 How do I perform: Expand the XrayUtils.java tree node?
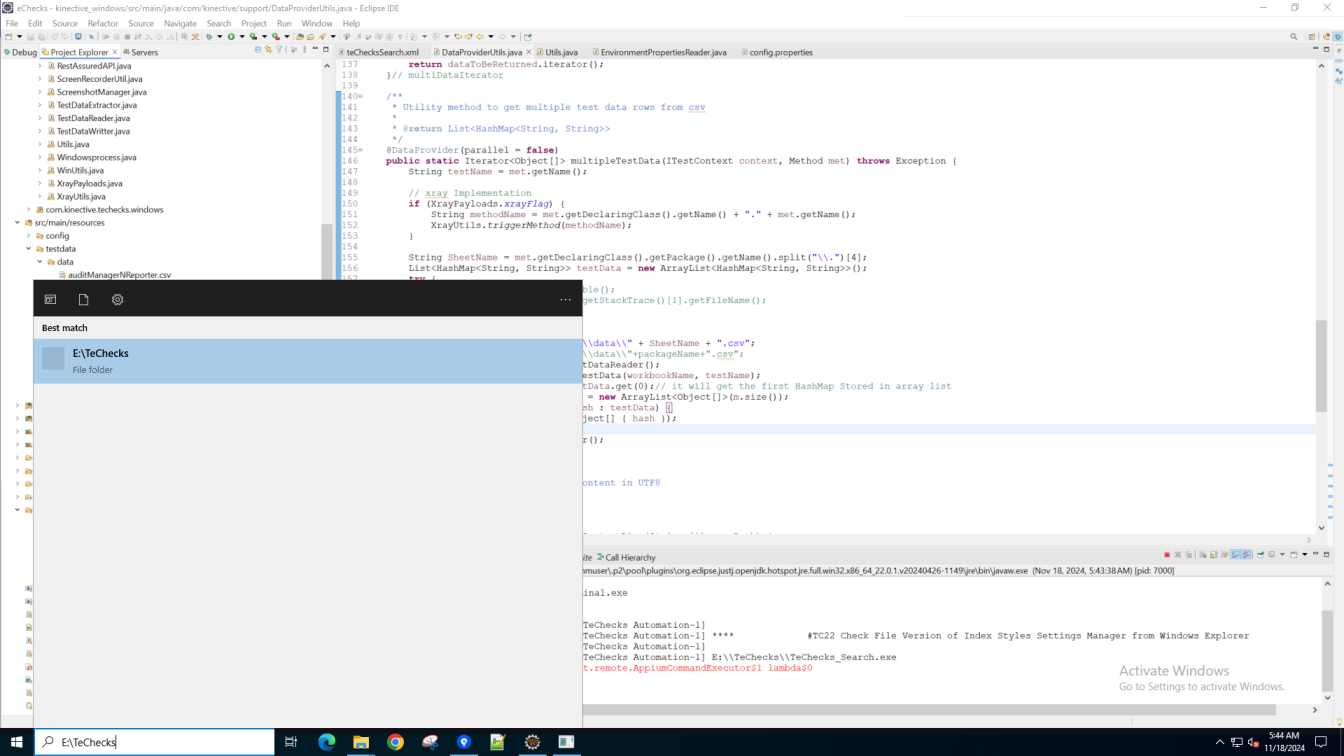coord(40,197)
